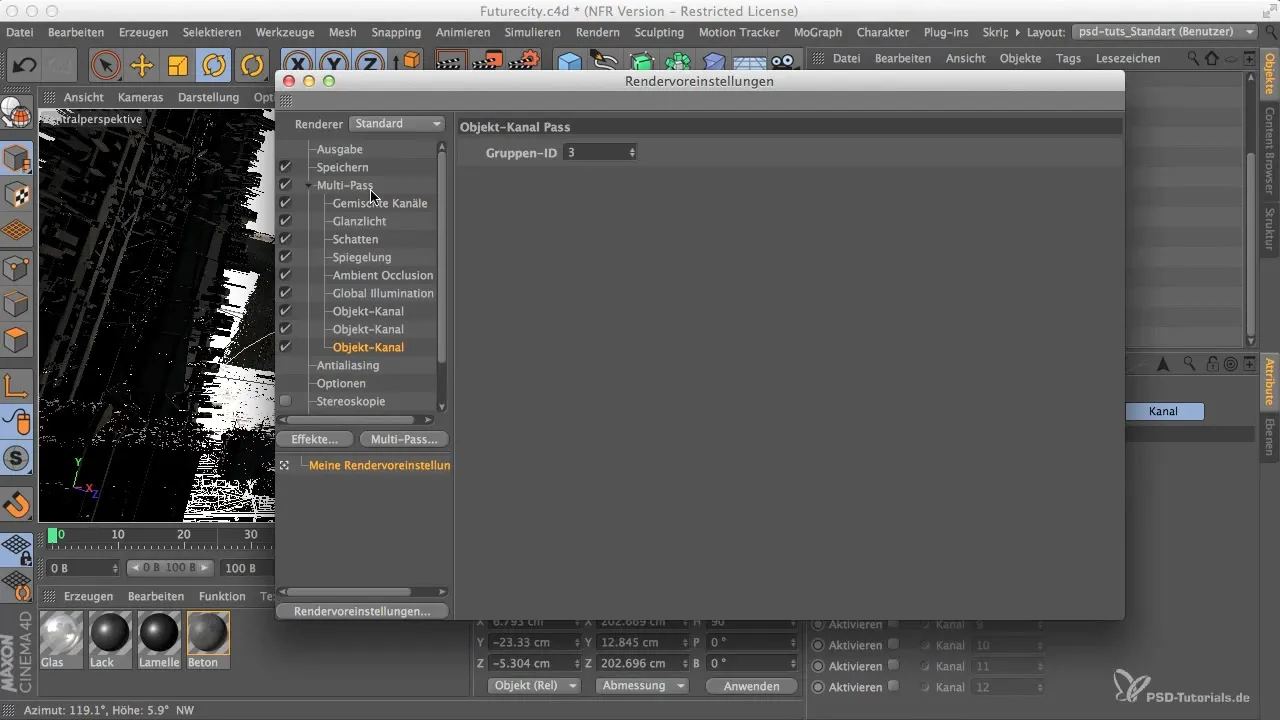Lock the Z axis
The image size is (1280, 720).
click(x=369, y=66)
